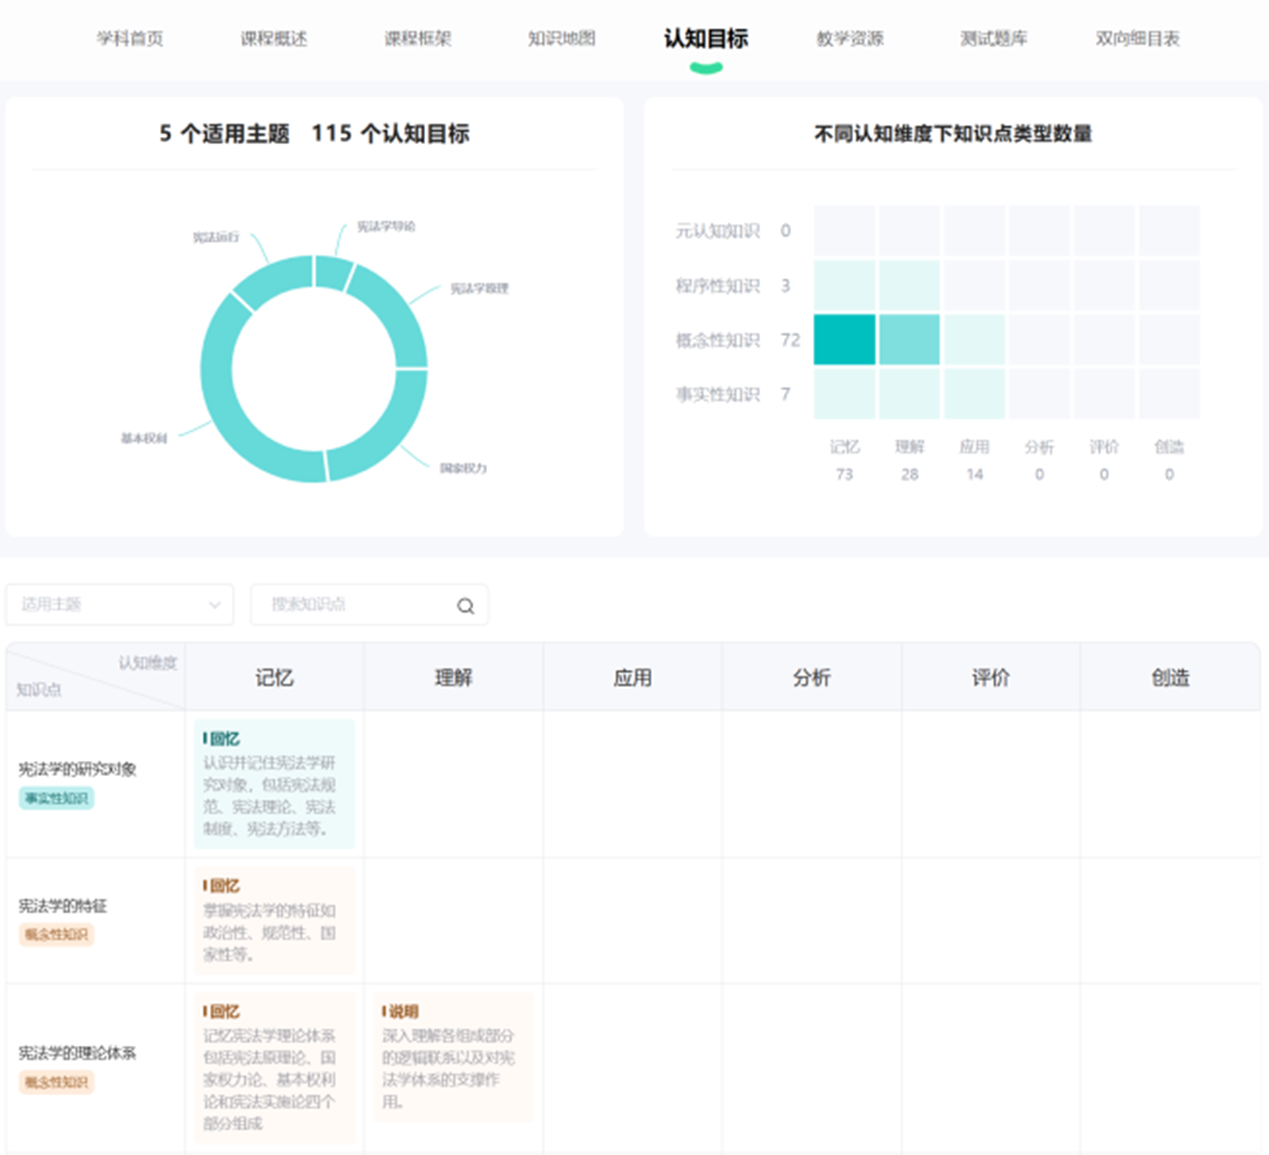Switch to the 测试题库 tab
This screenshot has height=1155, width=1269.
coord(994,39)
